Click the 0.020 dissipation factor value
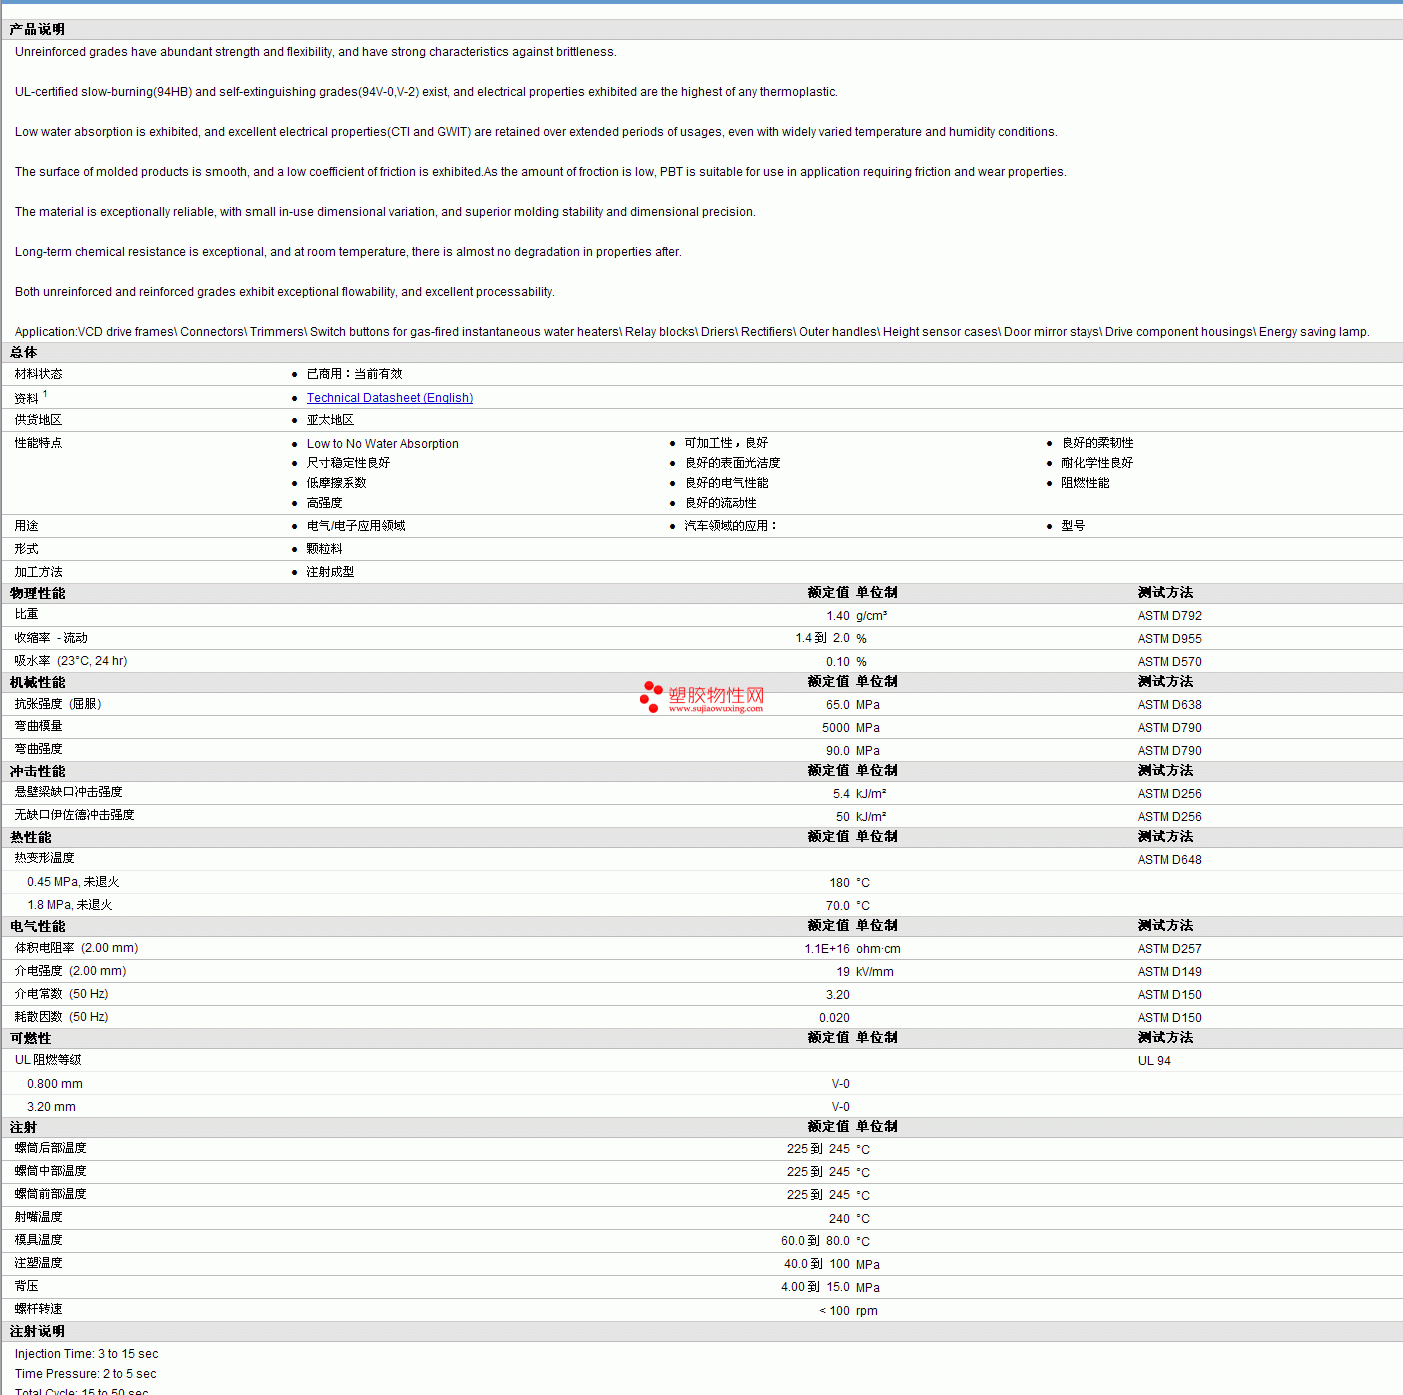The image size is (1403, 1395). (x=834, y=1018)
